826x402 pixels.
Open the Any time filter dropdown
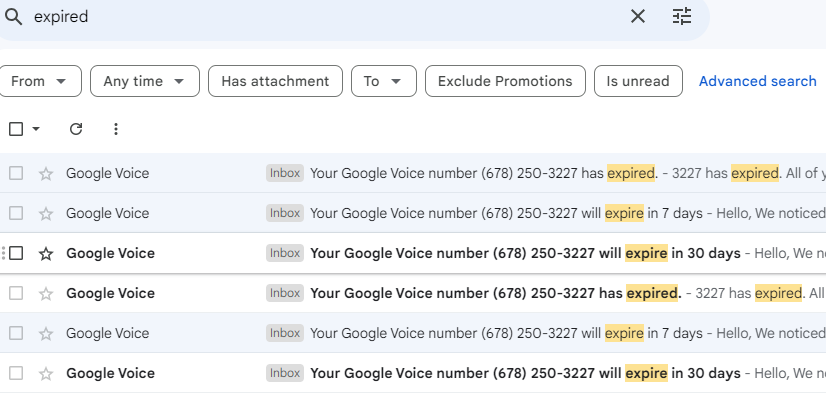click(x=145, y=81)
